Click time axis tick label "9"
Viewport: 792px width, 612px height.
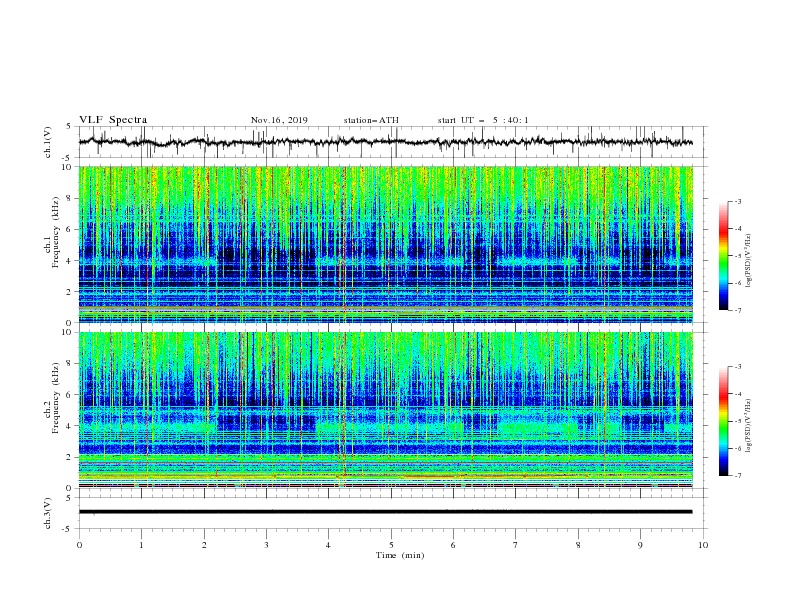[640, 545]
